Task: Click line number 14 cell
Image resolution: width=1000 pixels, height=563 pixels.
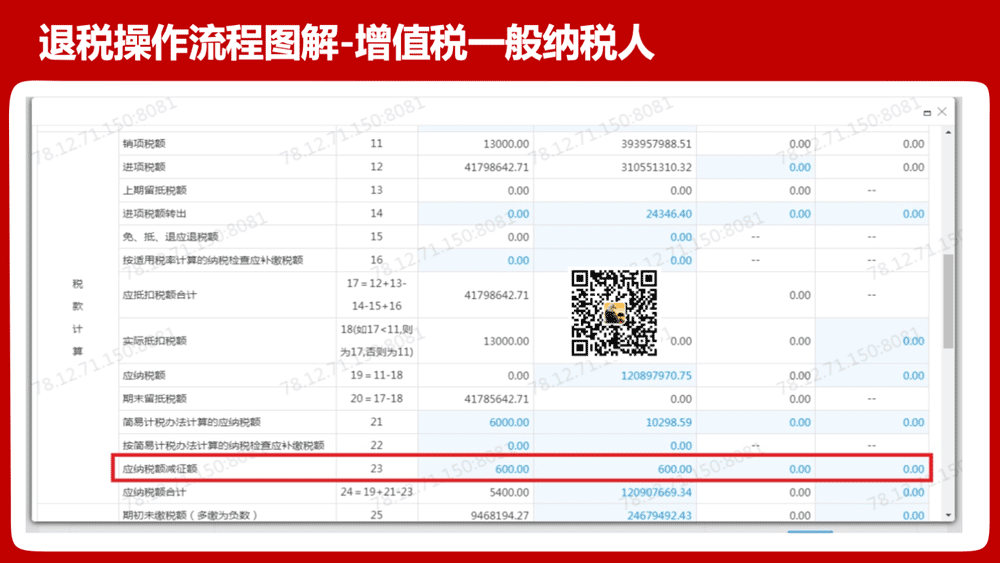Action: [376, 214]
